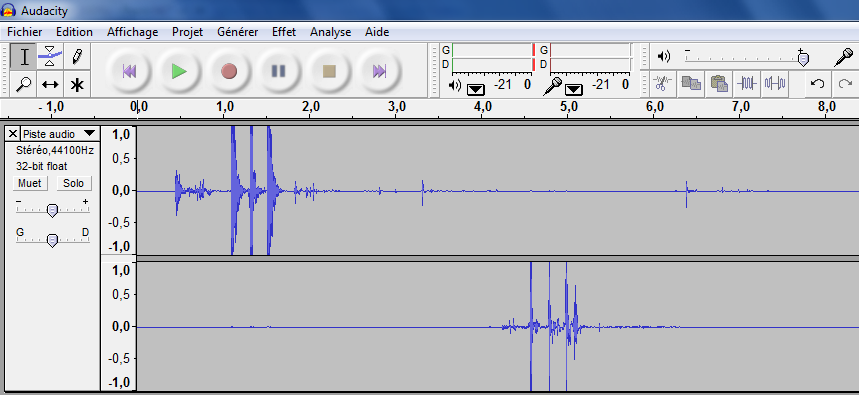Select the Envelope tool

click(x=50, y=57)
